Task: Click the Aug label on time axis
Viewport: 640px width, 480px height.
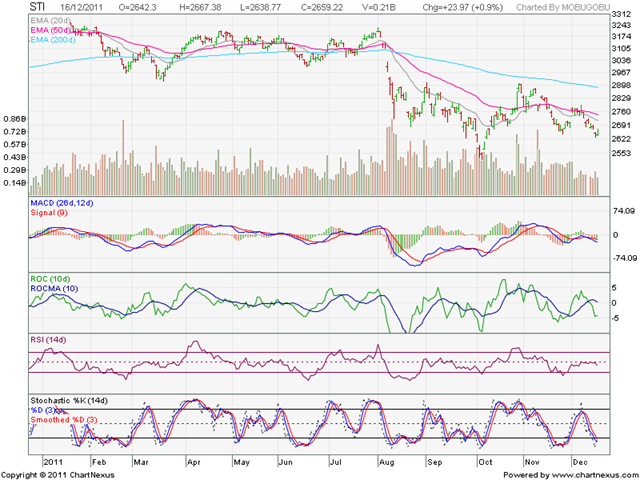Action: click(x=387, y=462)
